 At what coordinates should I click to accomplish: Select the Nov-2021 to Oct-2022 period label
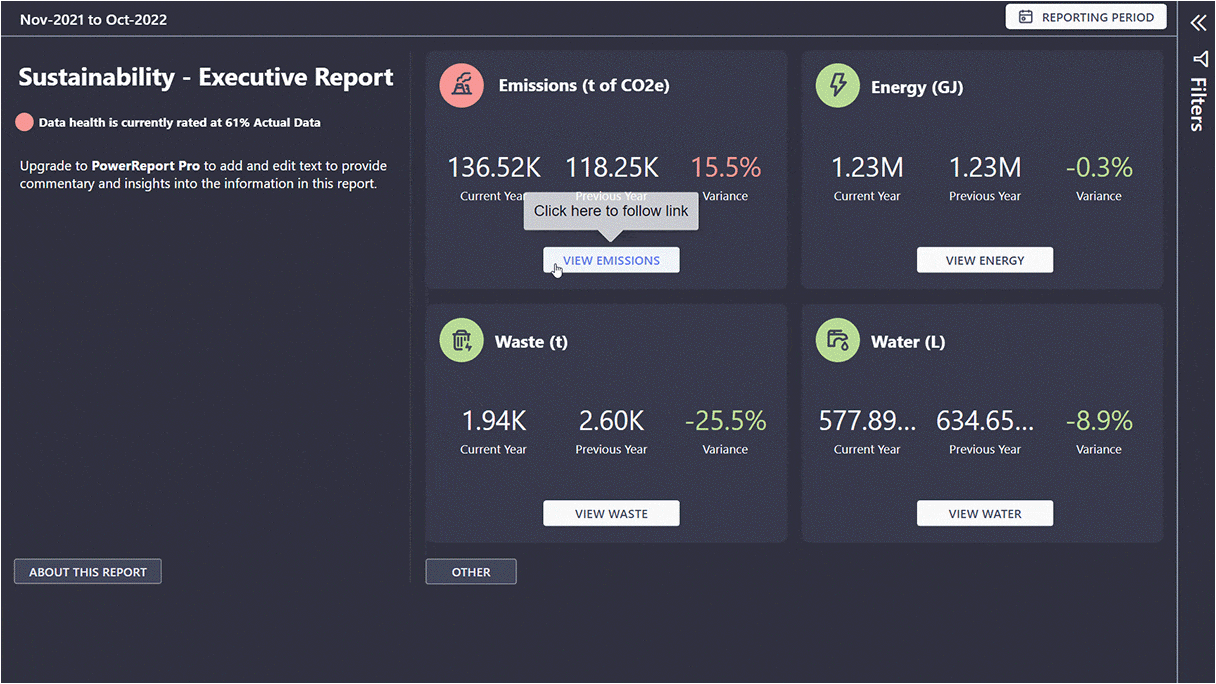click(x=93, y=19)
